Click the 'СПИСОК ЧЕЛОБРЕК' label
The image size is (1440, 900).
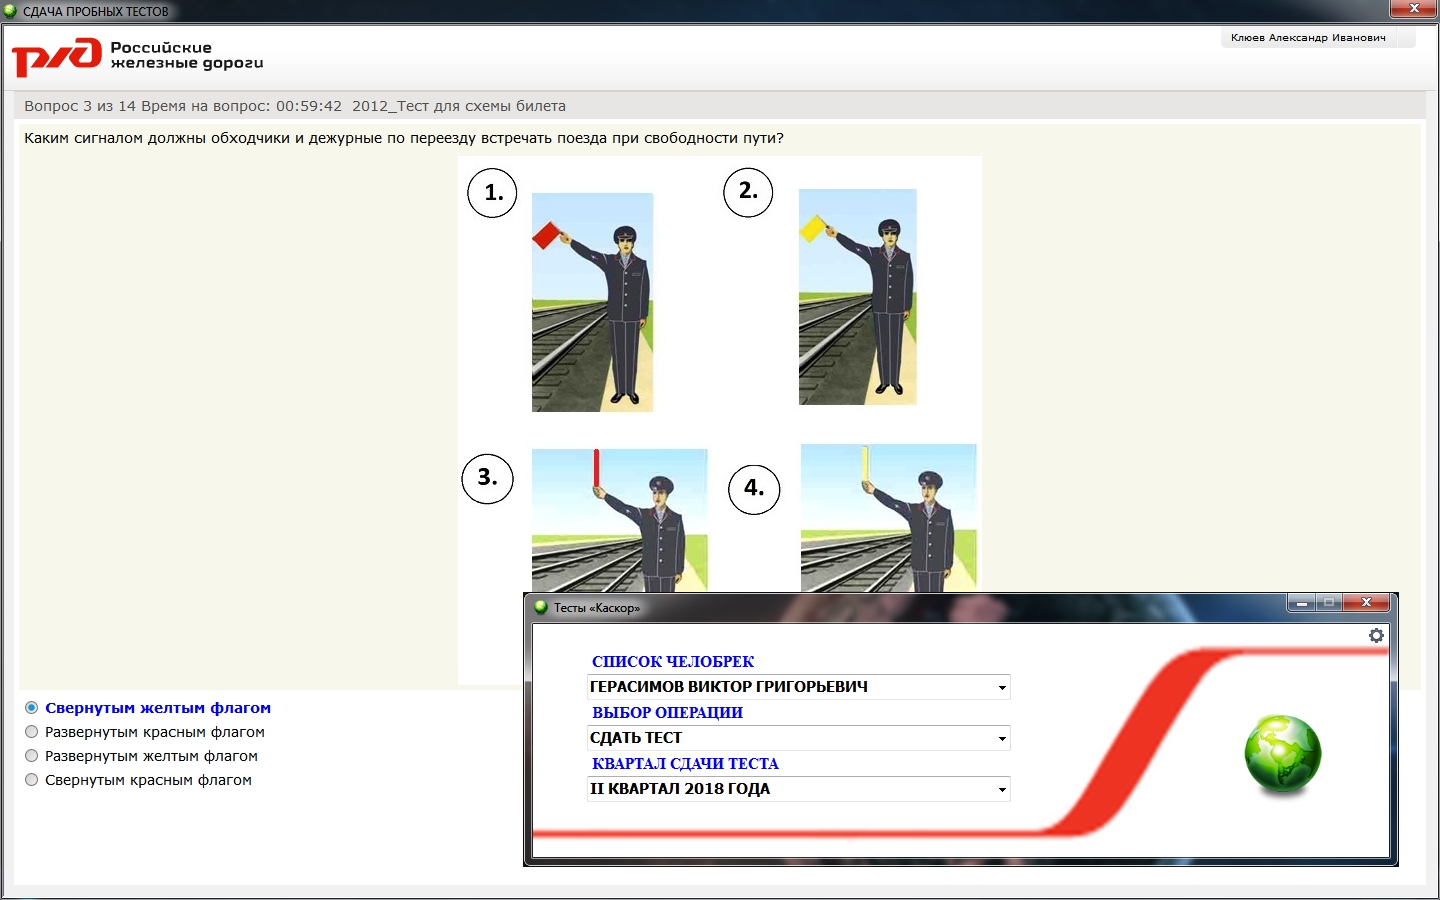[x=673, y=662]
